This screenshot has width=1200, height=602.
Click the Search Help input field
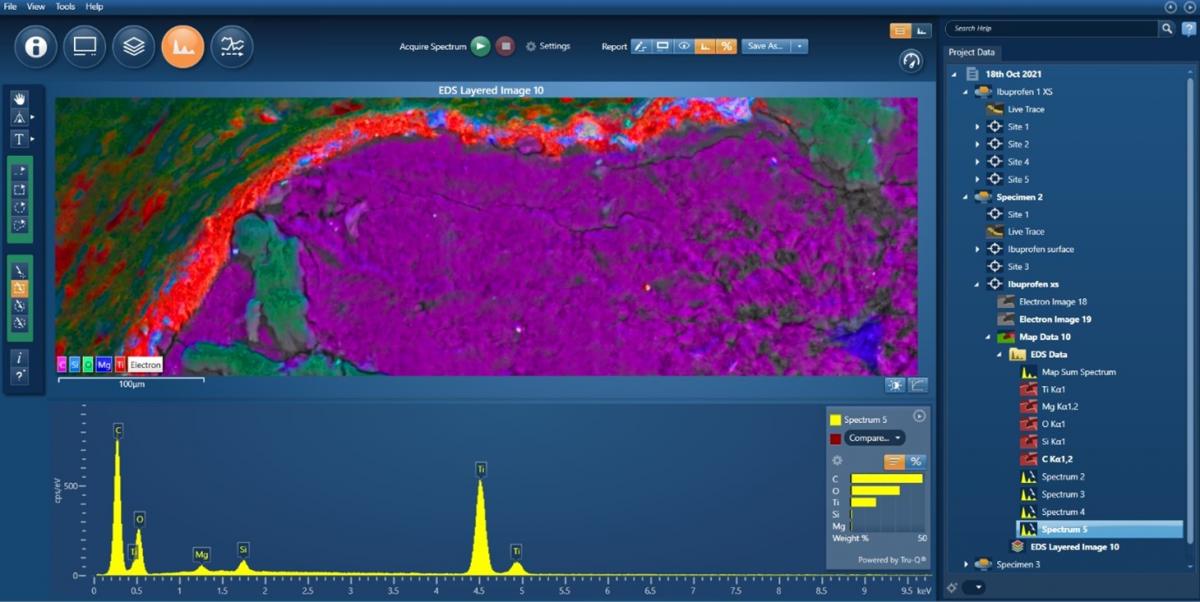[x=1052, y=29]
